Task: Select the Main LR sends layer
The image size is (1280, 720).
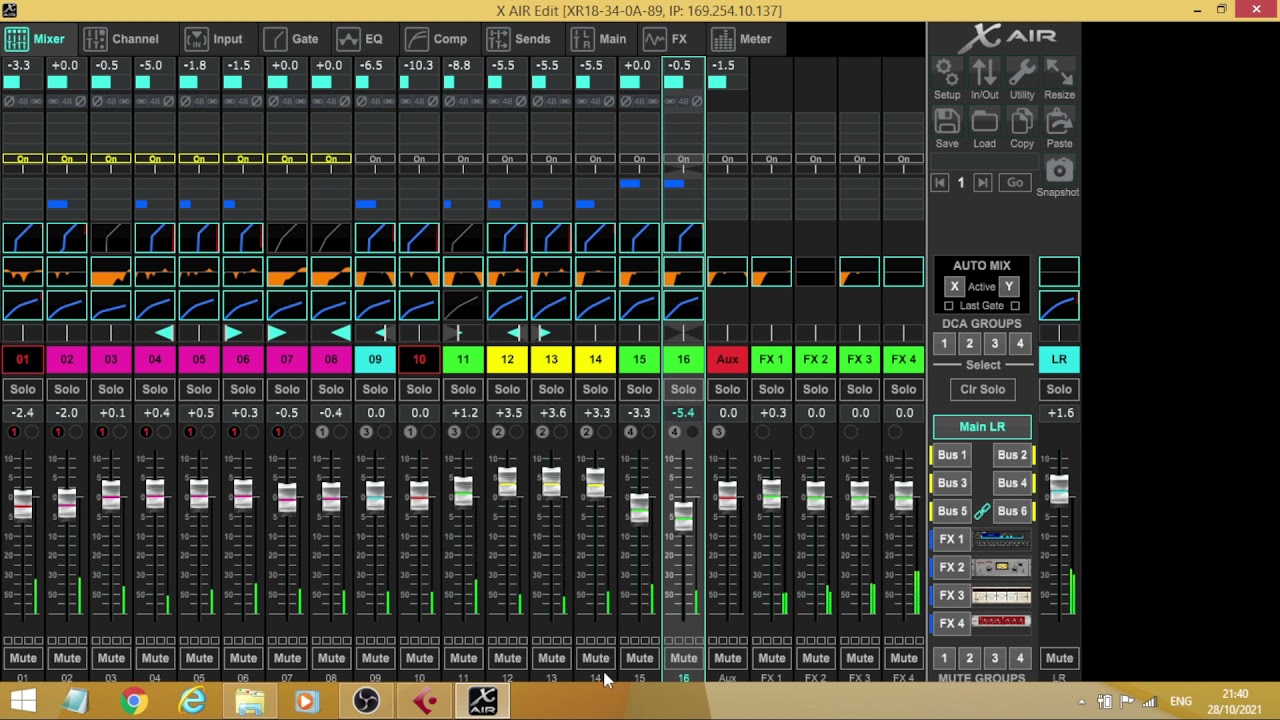Action: coord(982,427)
